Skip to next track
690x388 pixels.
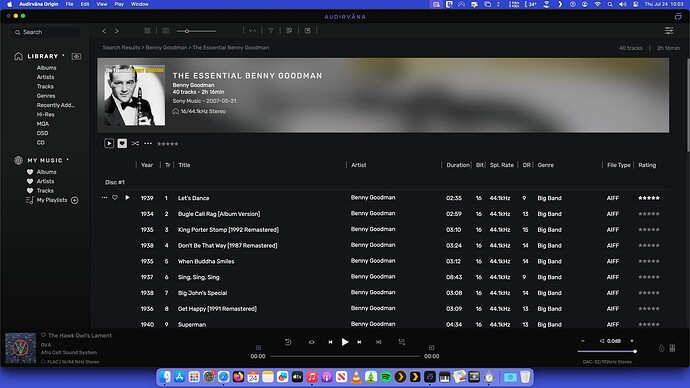point(359,342)
